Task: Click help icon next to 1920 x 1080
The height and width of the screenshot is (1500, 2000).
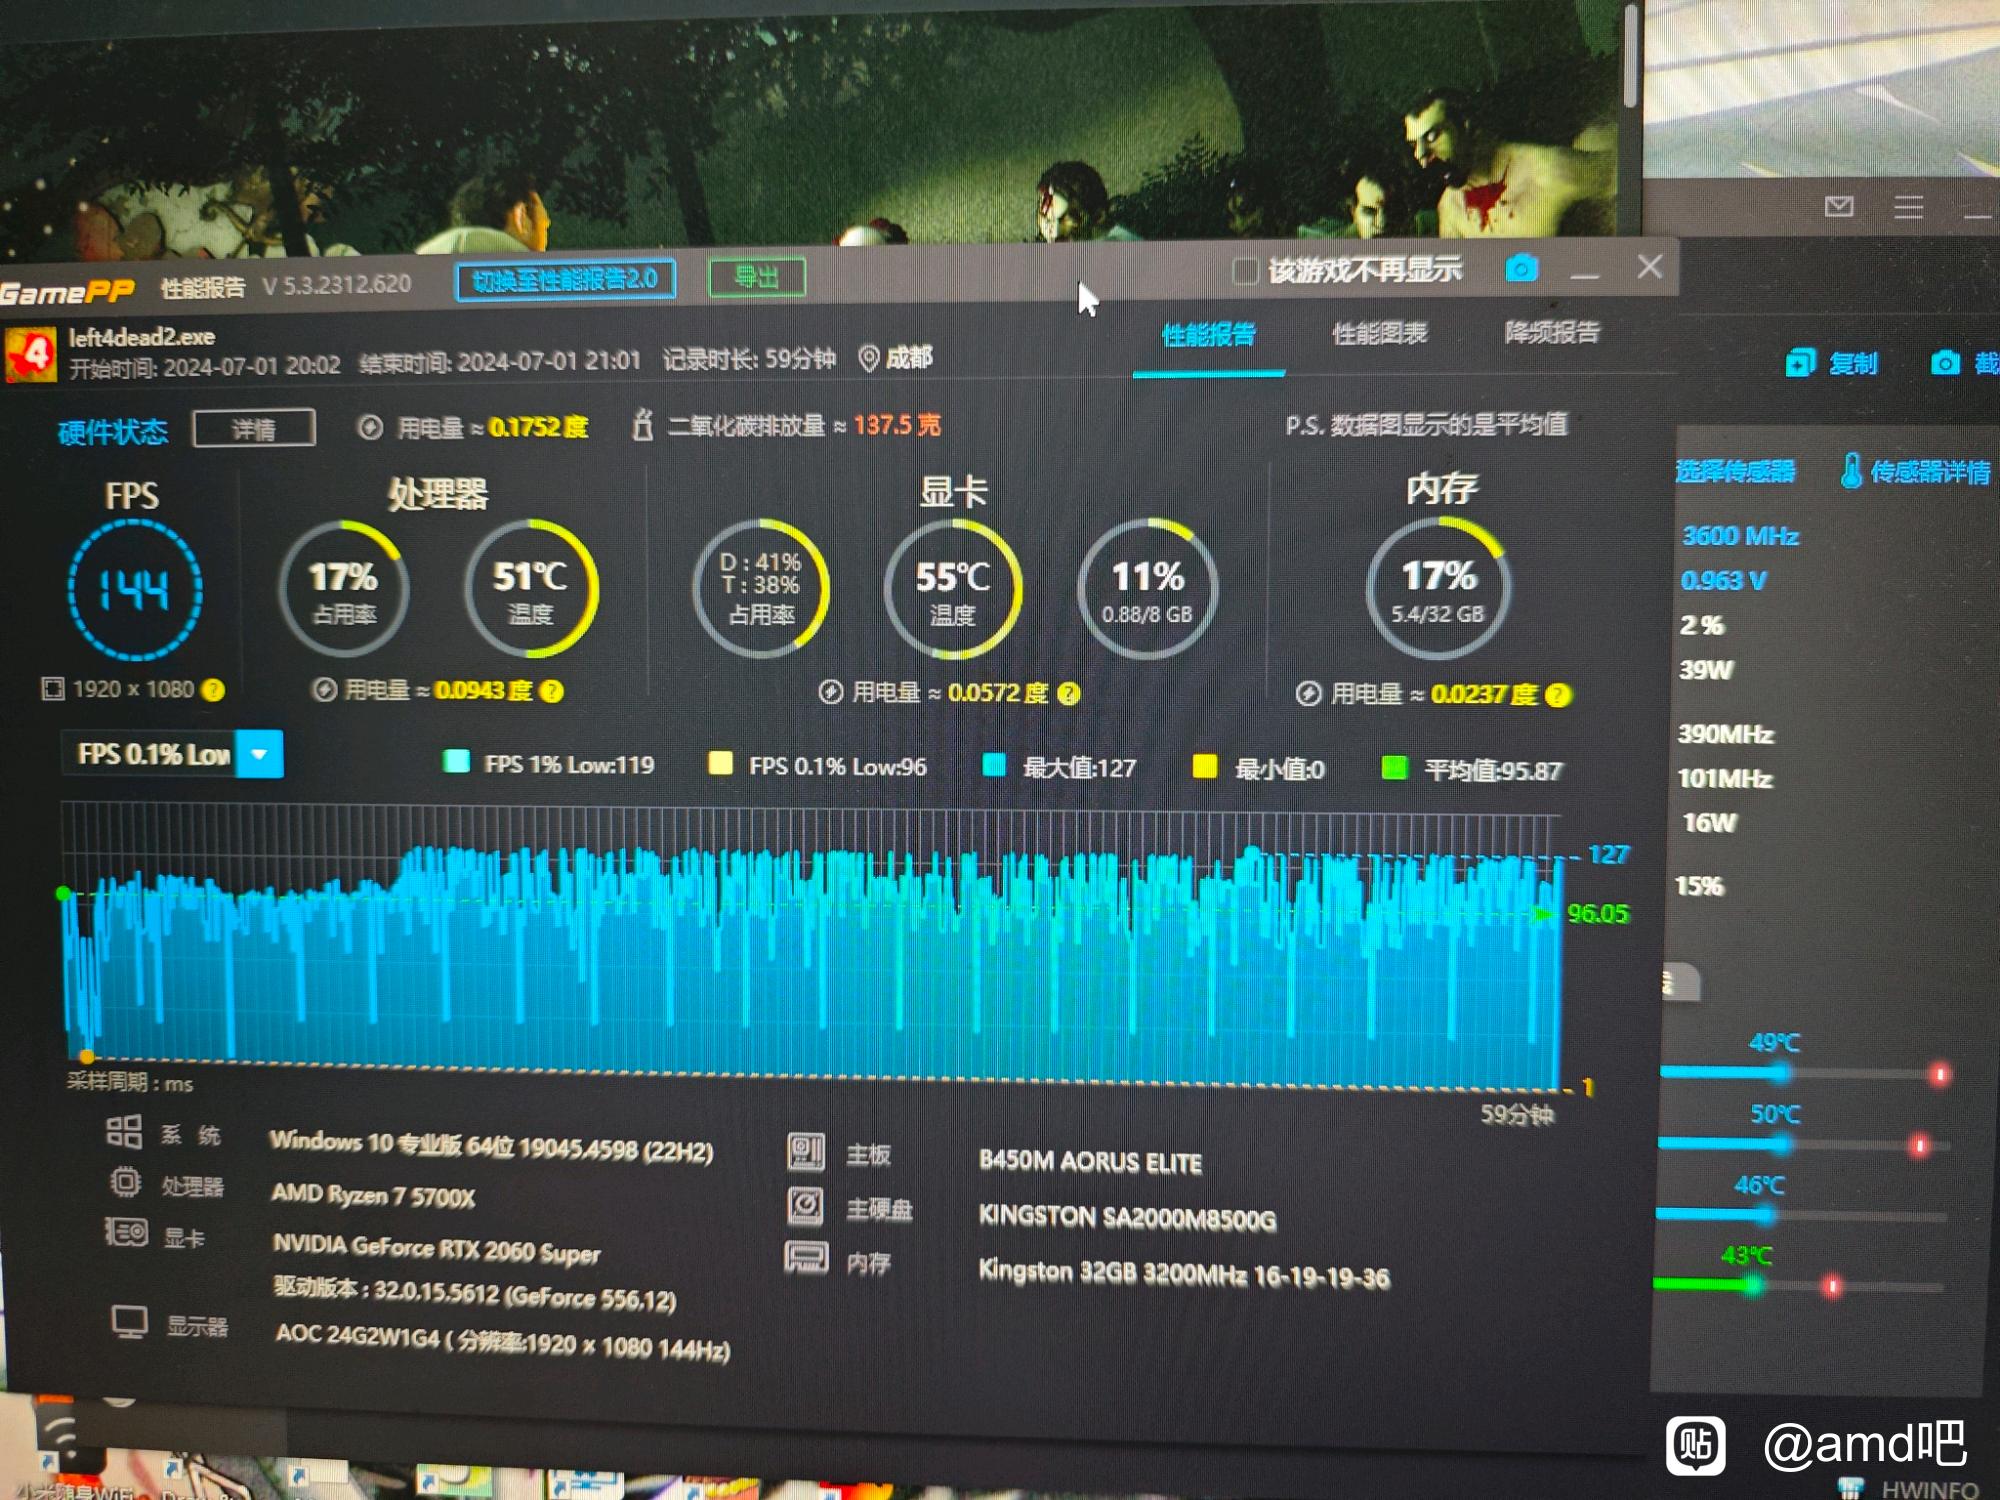Action: [x=213, y=689]
